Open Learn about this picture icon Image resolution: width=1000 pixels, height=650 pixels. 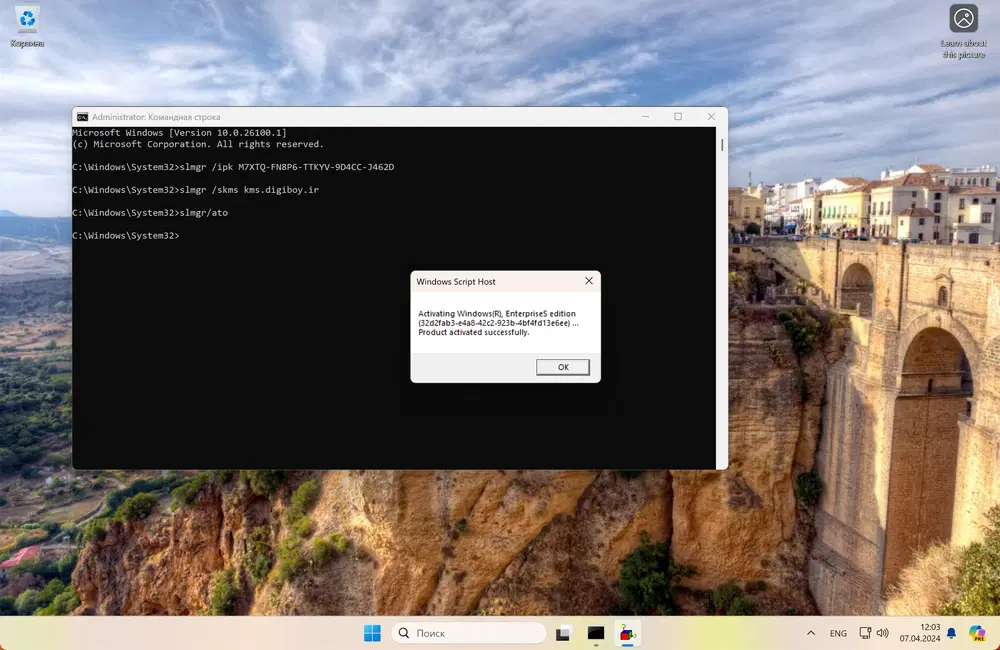point(963,31)
